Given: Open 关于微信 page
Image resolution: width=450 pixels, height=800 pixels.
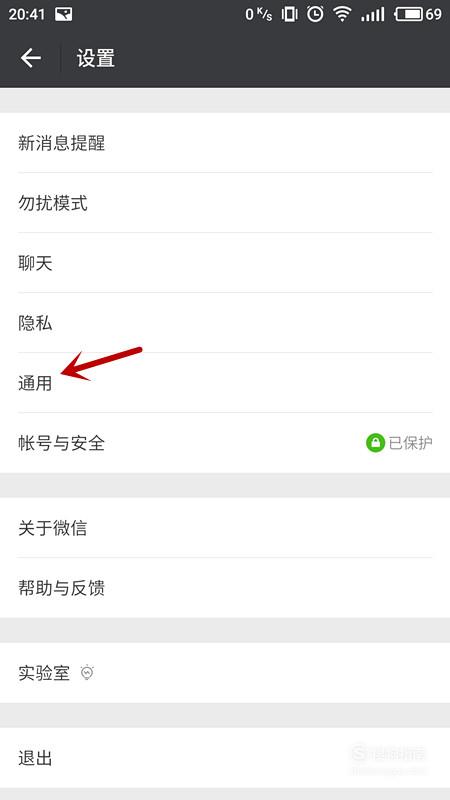Looking at the screenshot, I should 225,528.
